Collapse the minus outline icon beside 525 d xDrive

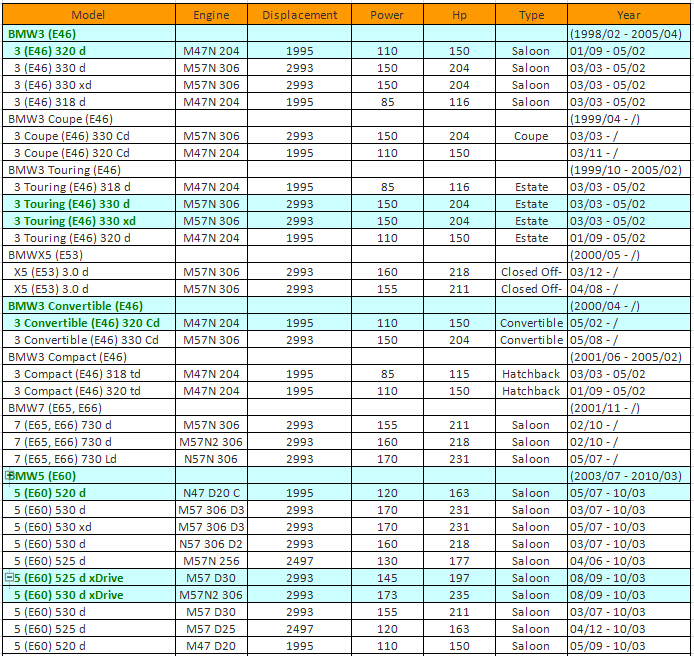pyautogui.click(x=8, y=577)
